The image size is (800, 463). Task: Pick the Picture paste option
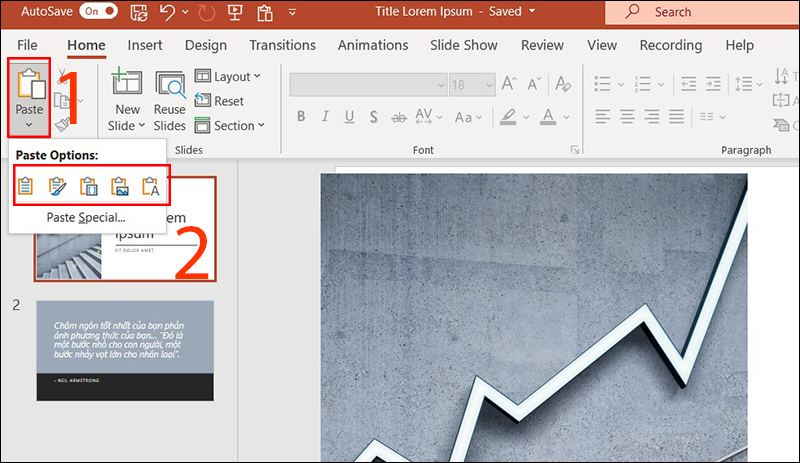click(x=120, y=185)
